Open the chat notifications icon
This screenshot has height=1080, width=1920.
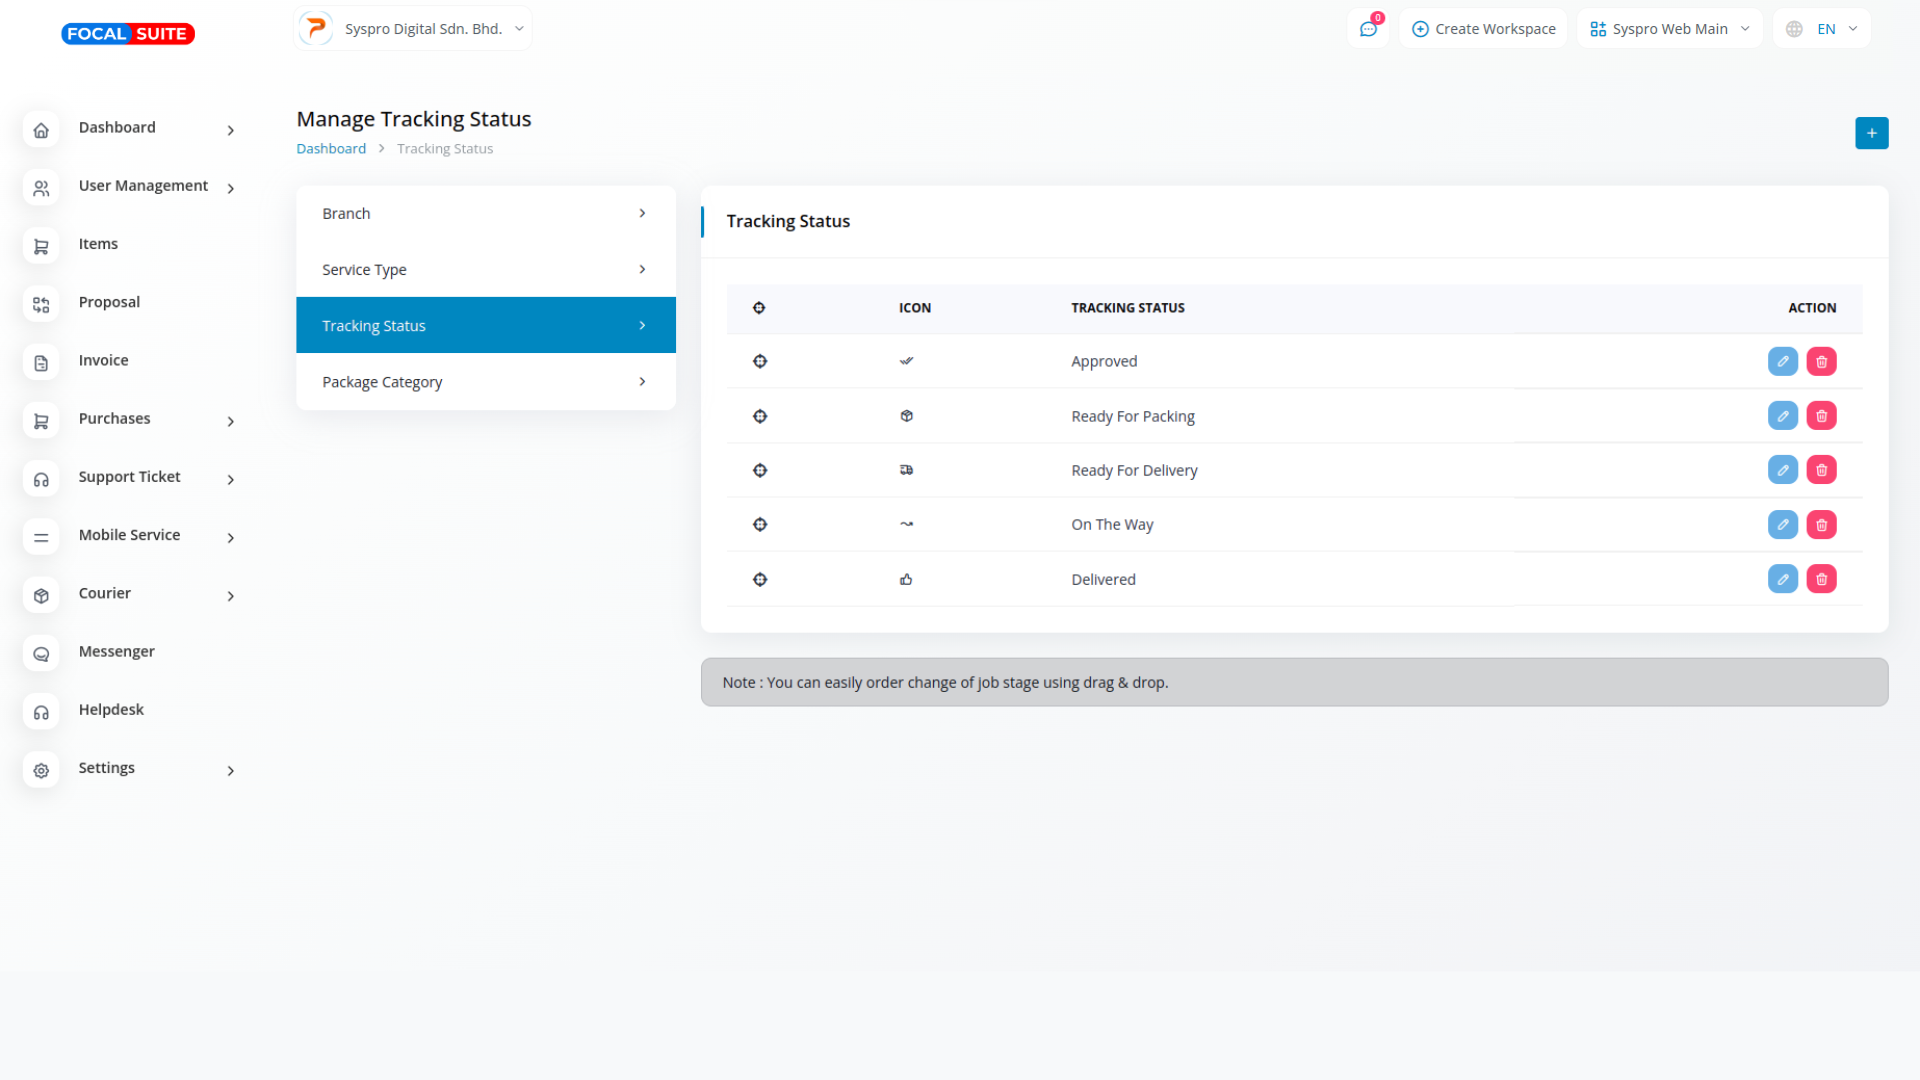tap(1368, 29)
